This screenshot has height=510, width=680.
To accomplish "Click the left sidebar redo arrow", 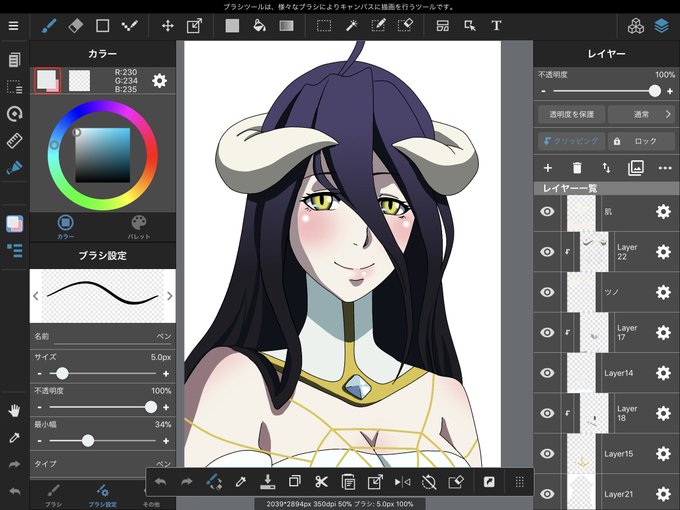I will 14,465.
